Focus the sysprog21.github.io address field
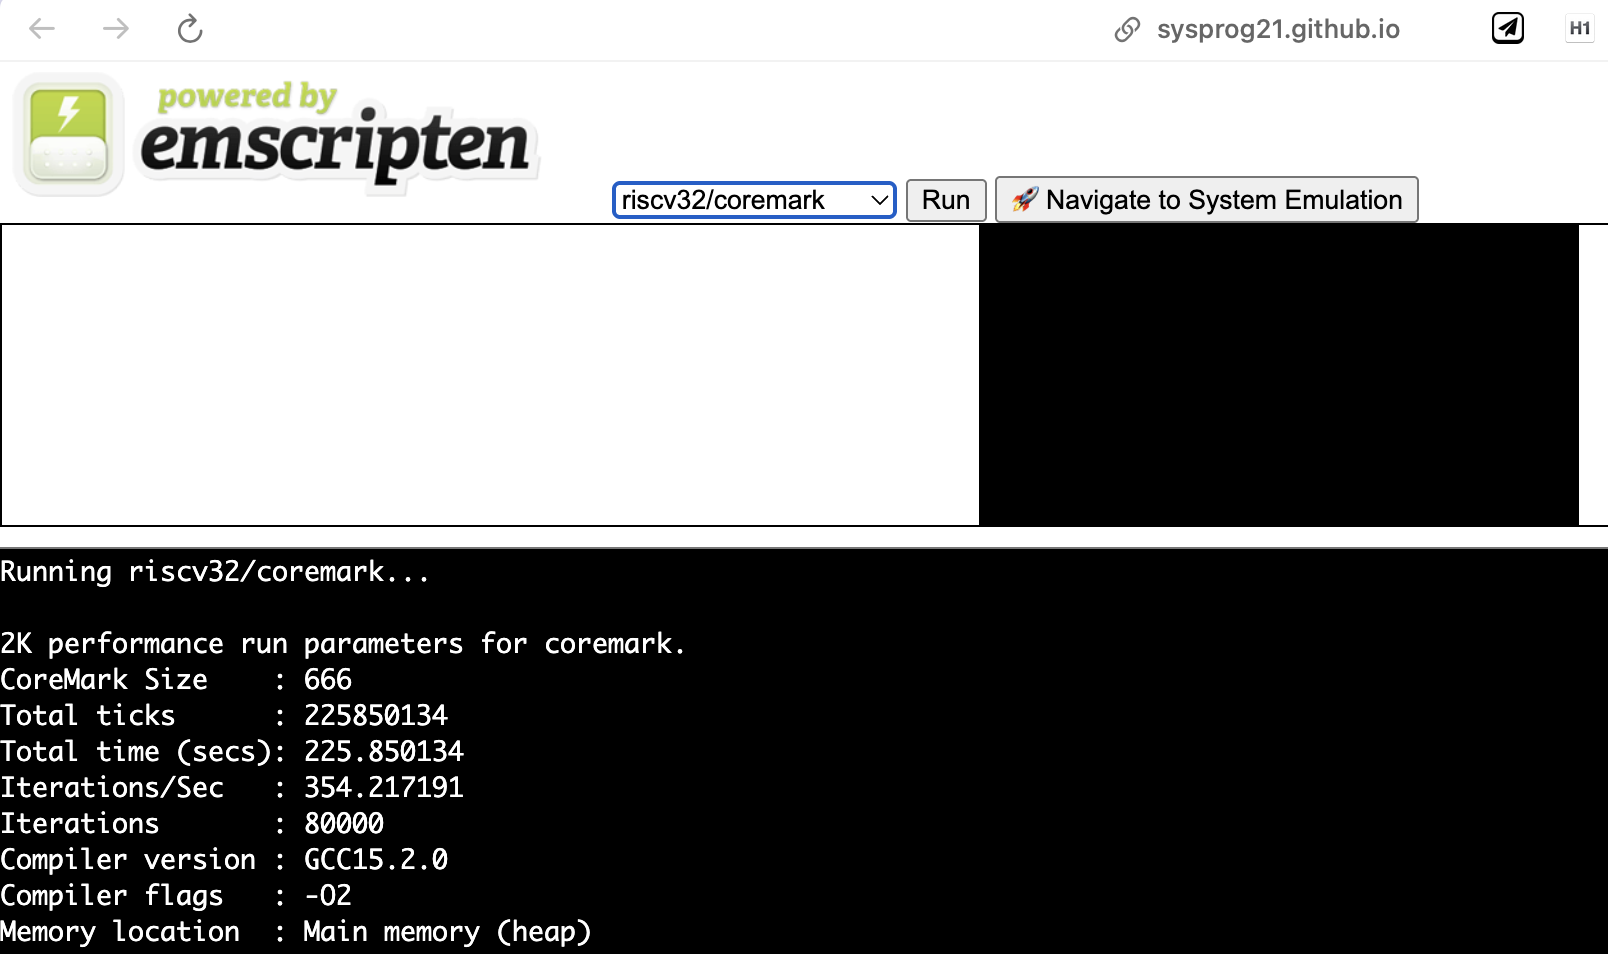Viewport: 1608px width, 954px height. (1277, 30)
